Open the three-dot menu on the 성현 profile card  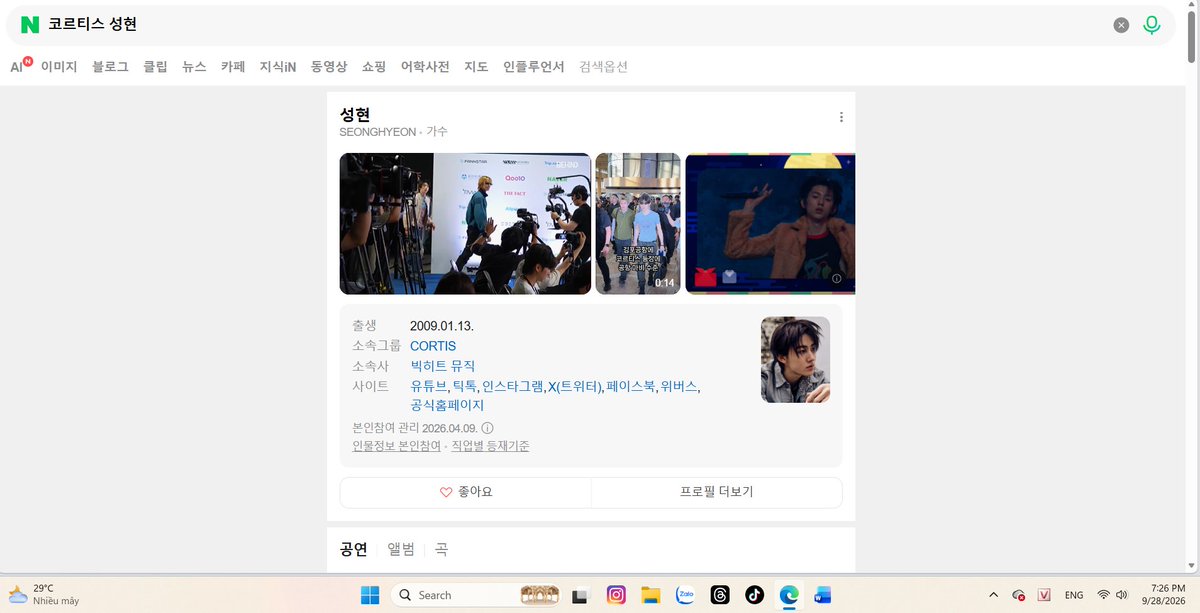pyautogui.click(x=841, y=117)
